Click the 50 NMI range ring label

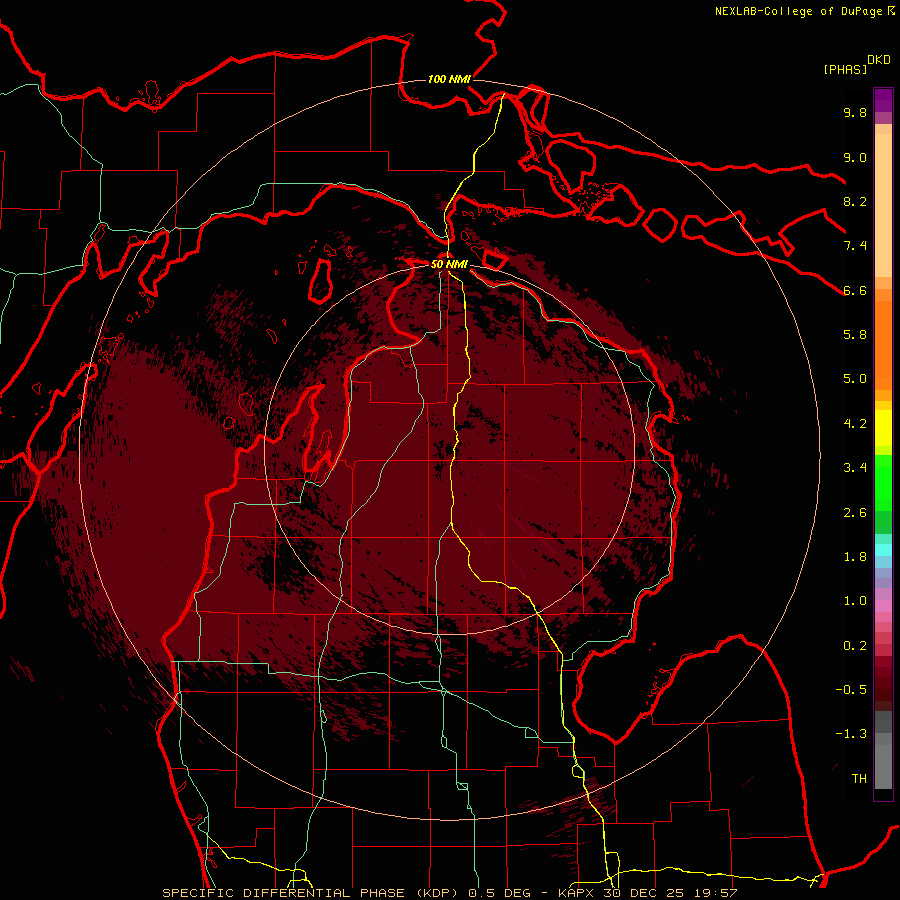click(x=449, y=264)
